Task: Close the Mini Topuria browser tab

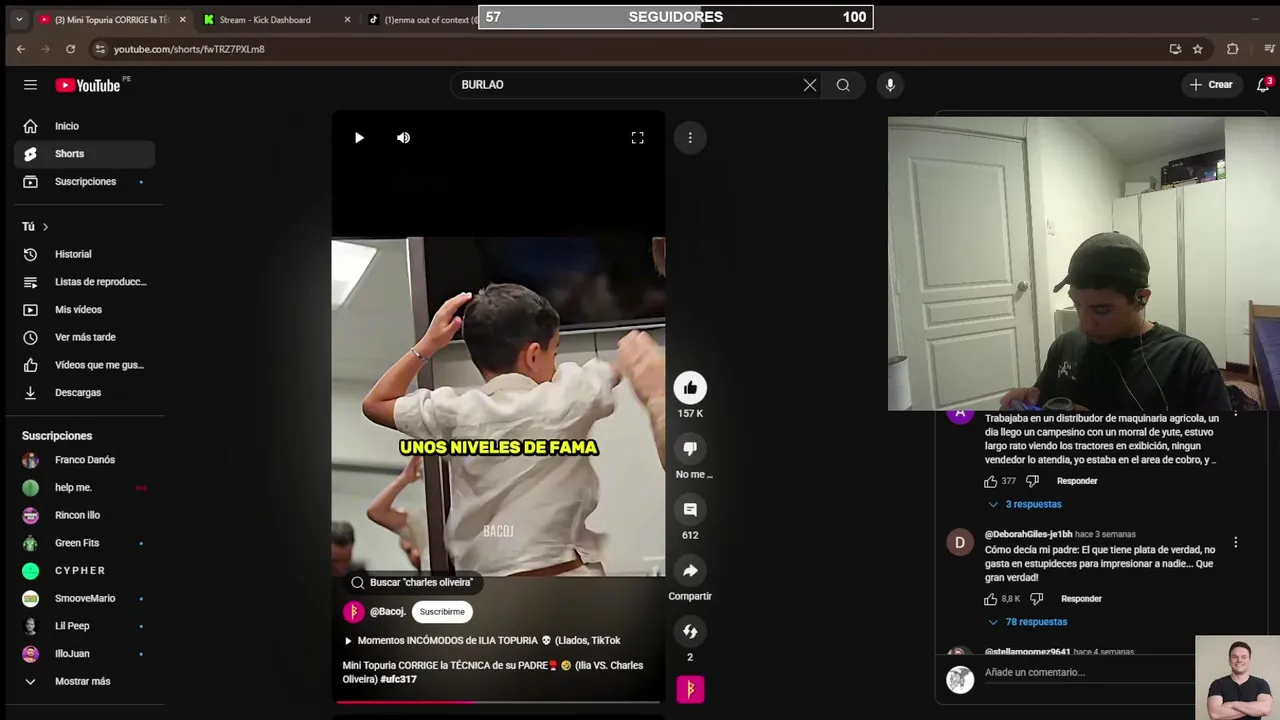Action: point(182,19)
